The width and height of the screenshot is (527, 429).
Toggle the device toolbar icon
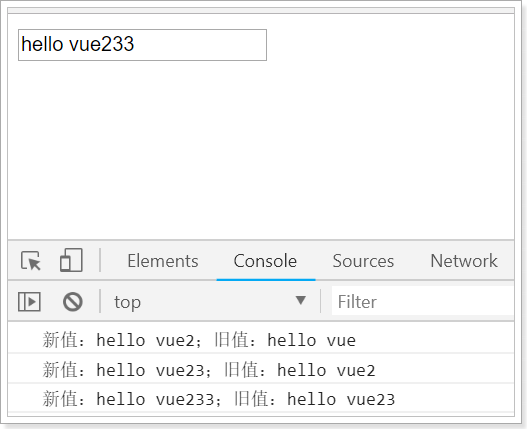pyautogui.click(x=71, y=260)
